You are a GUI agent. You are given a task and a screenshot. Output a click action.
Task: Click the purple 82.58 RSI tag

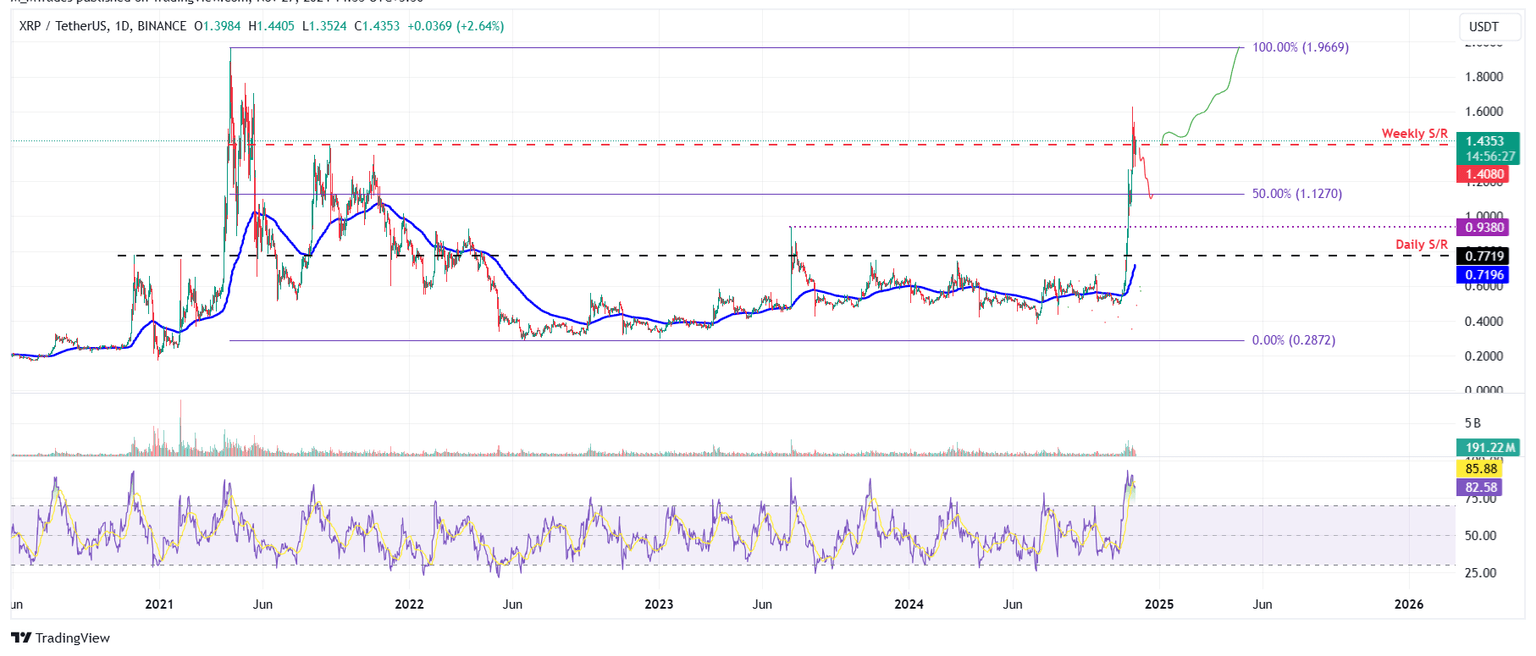[1479, 486]
